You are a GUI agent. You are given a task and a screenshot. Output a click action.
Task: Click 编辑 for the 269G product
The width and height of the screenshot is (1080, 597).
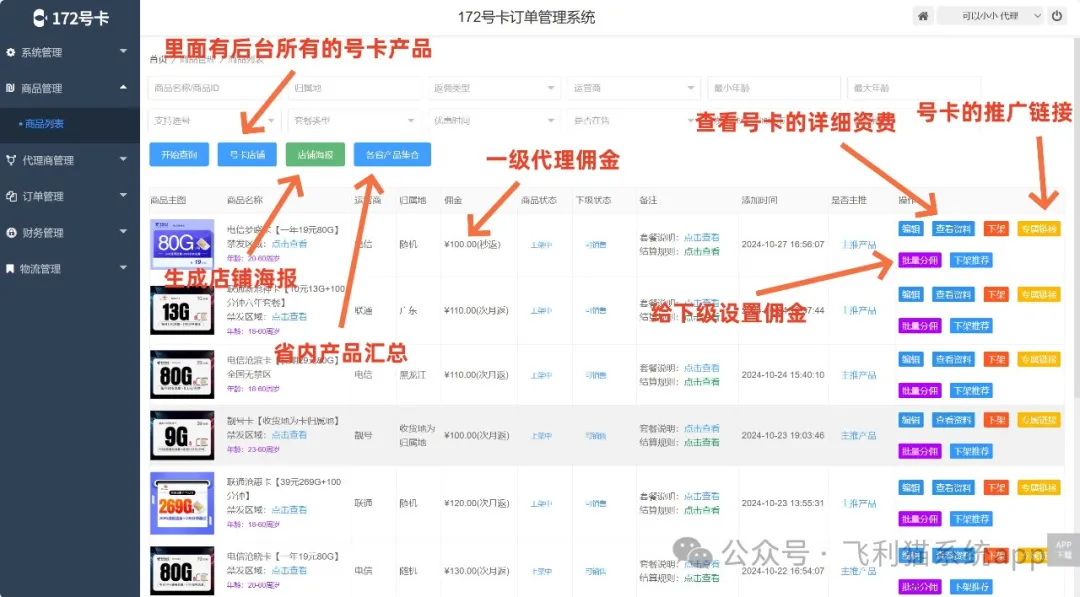point(911,488)
